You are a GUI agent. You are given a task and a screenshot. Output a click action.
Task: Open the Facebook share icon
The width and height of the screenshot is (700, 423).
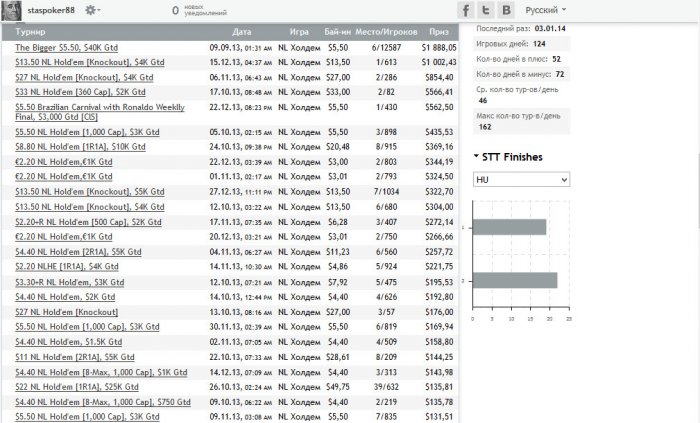point(466,10)
